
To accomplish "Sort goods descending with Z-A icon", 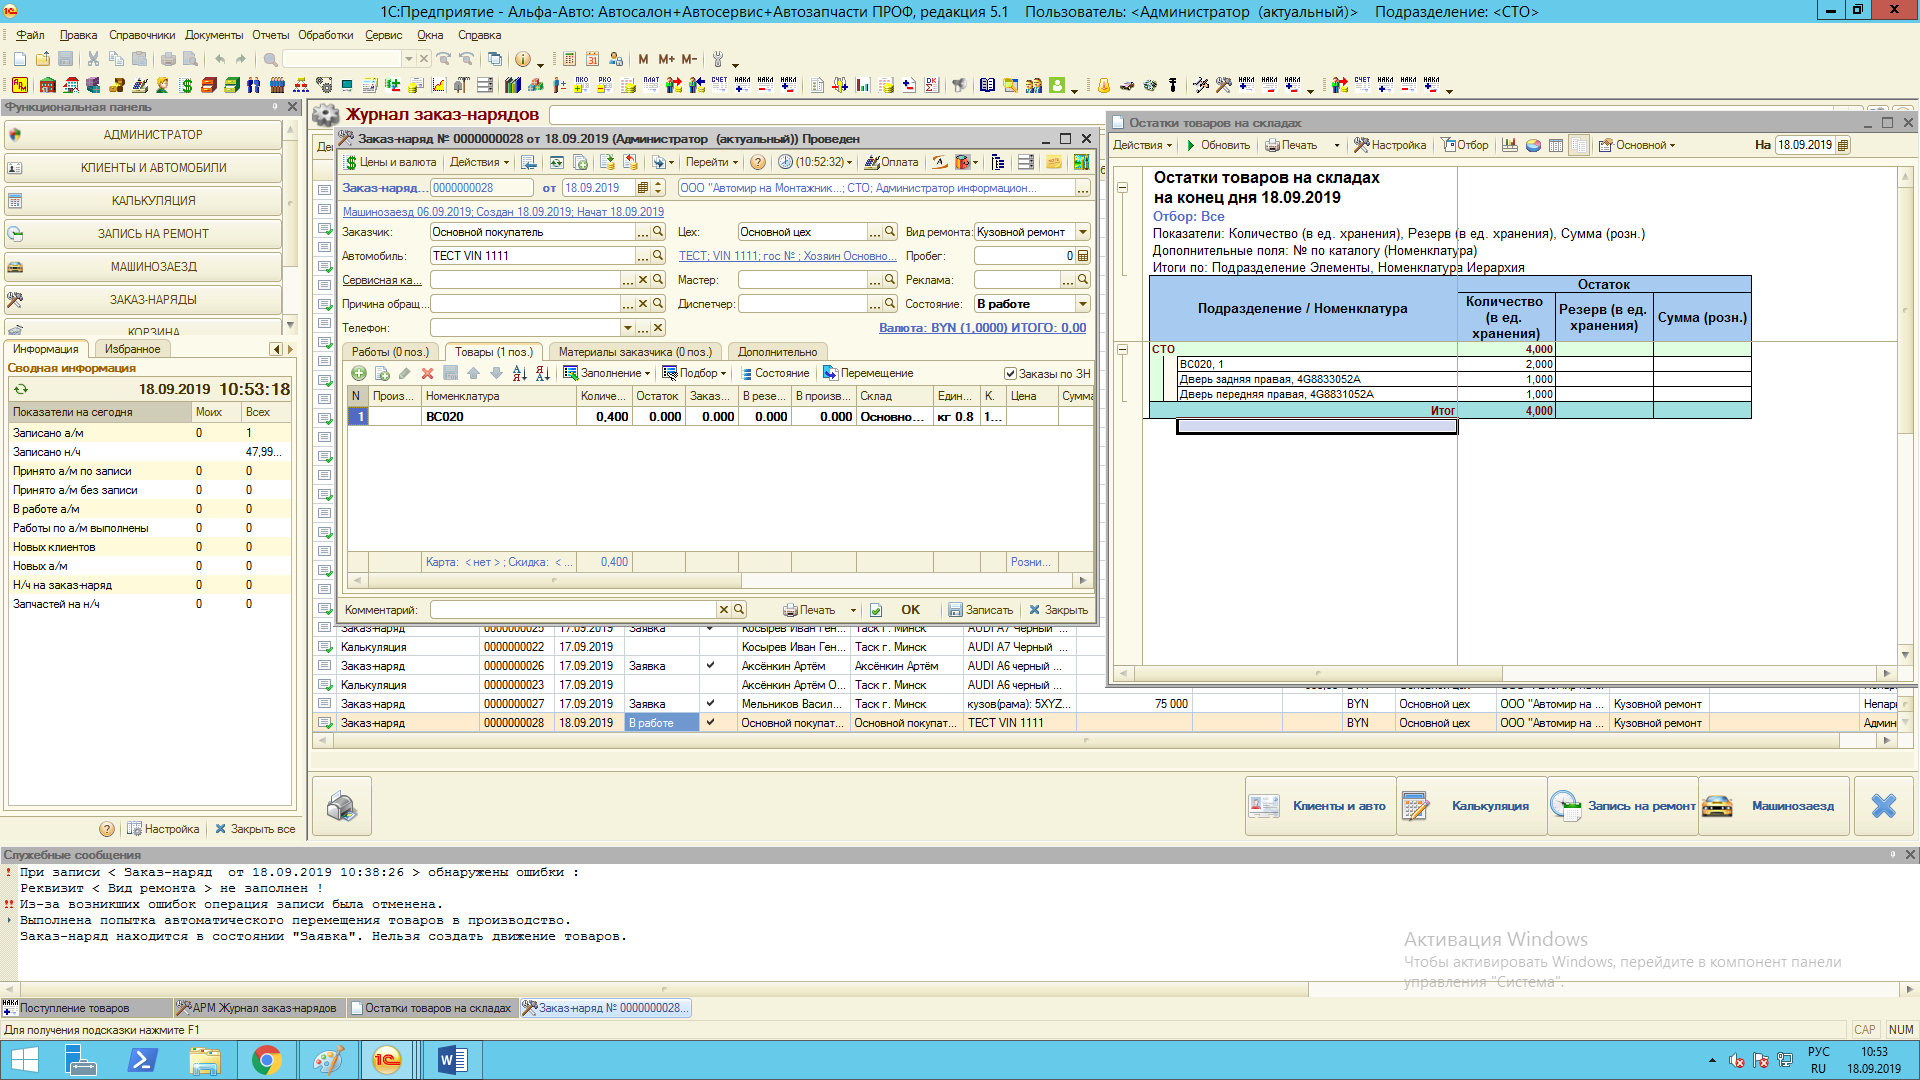I will click(542, 373).
